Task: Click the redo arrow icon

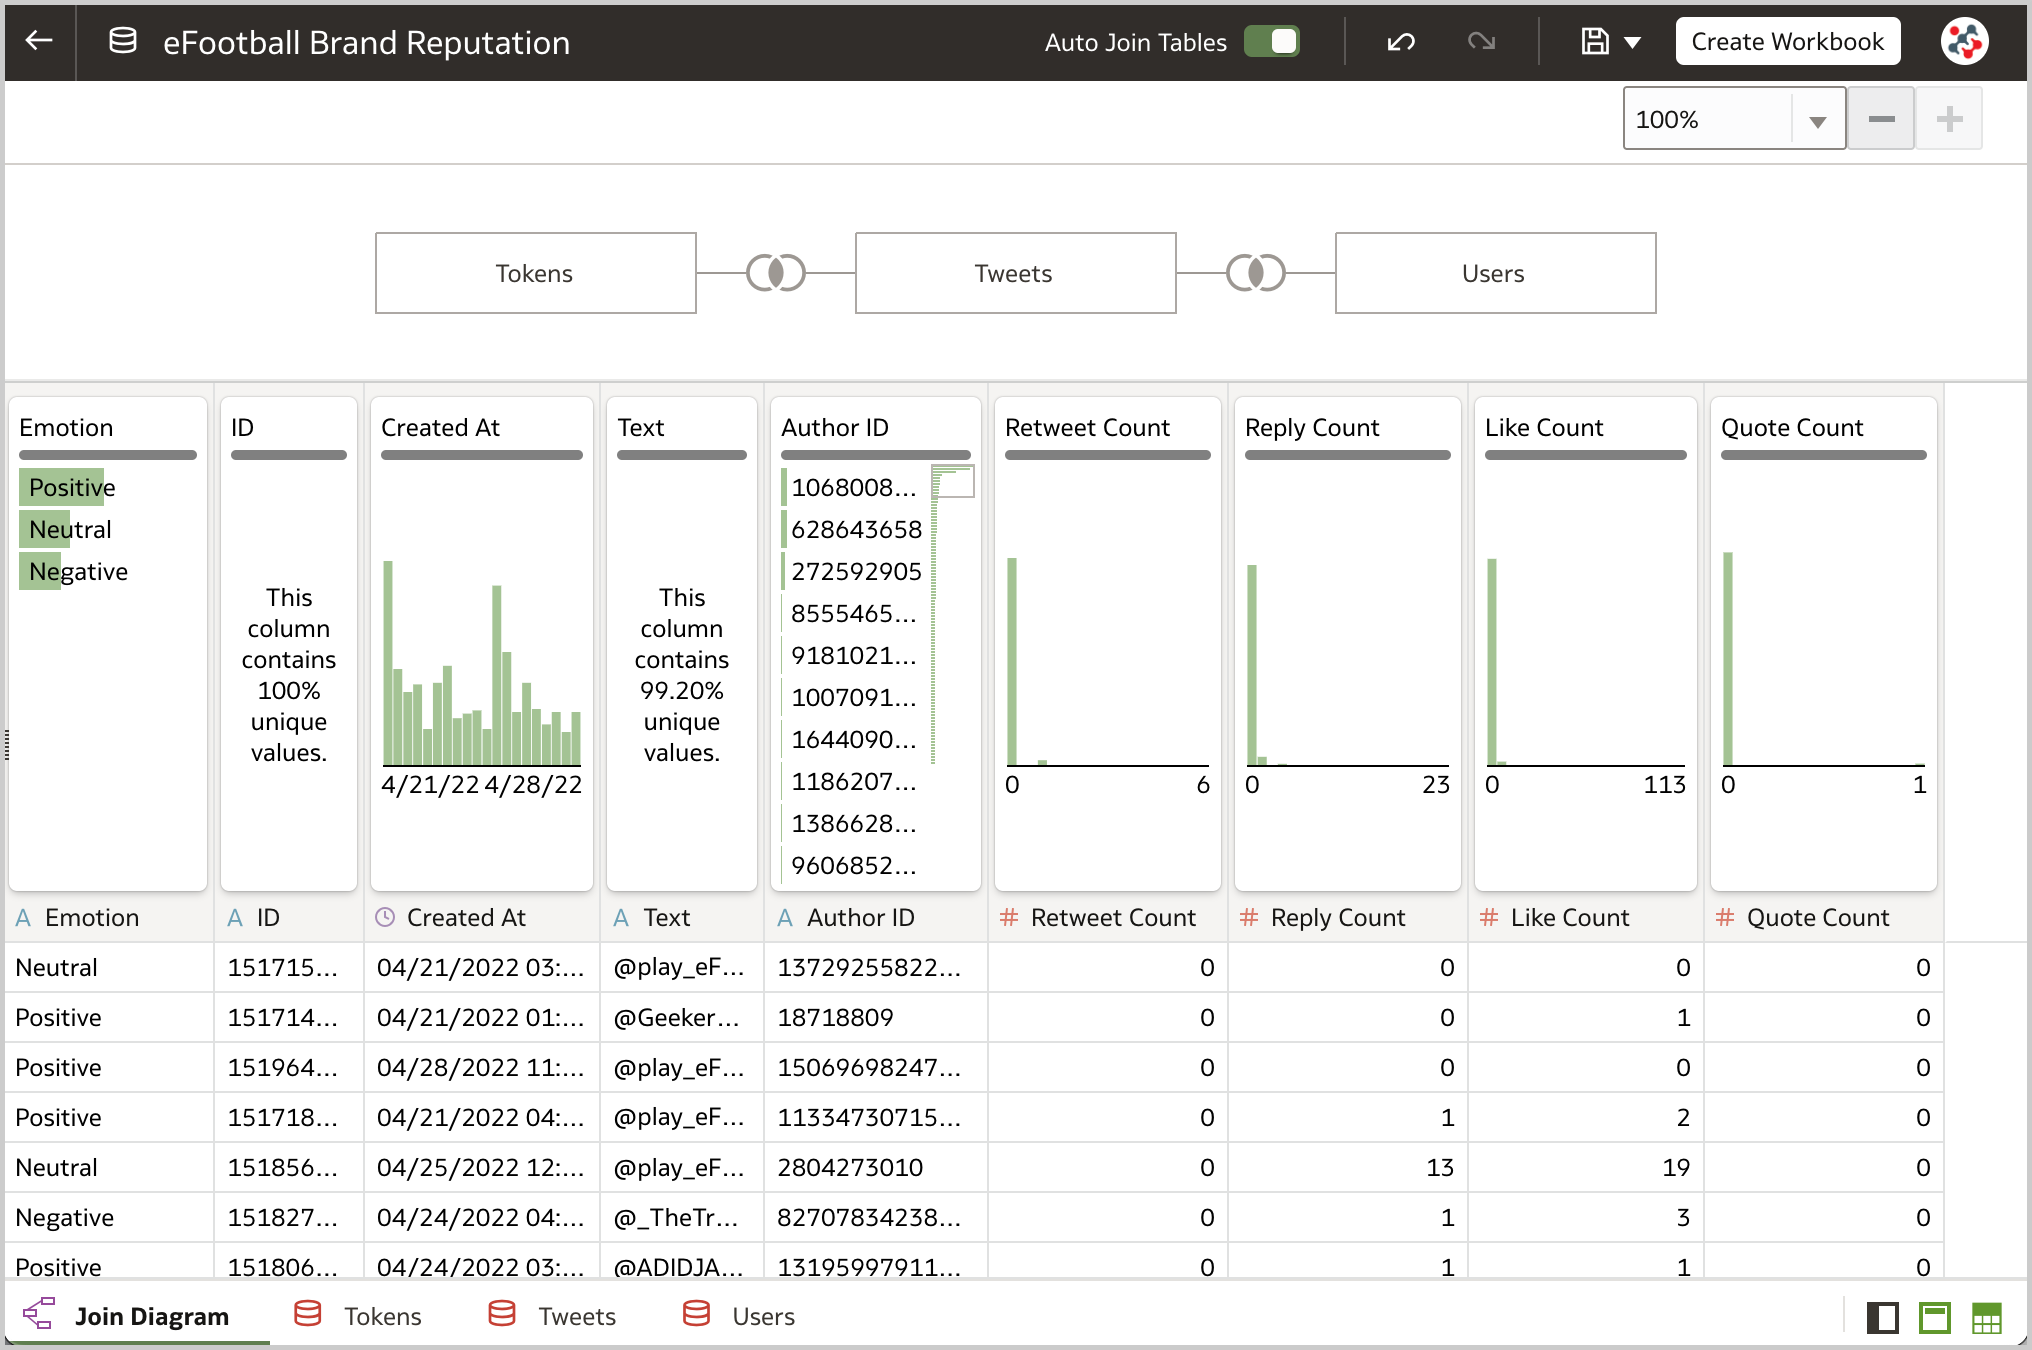Action: [1482, 41]
